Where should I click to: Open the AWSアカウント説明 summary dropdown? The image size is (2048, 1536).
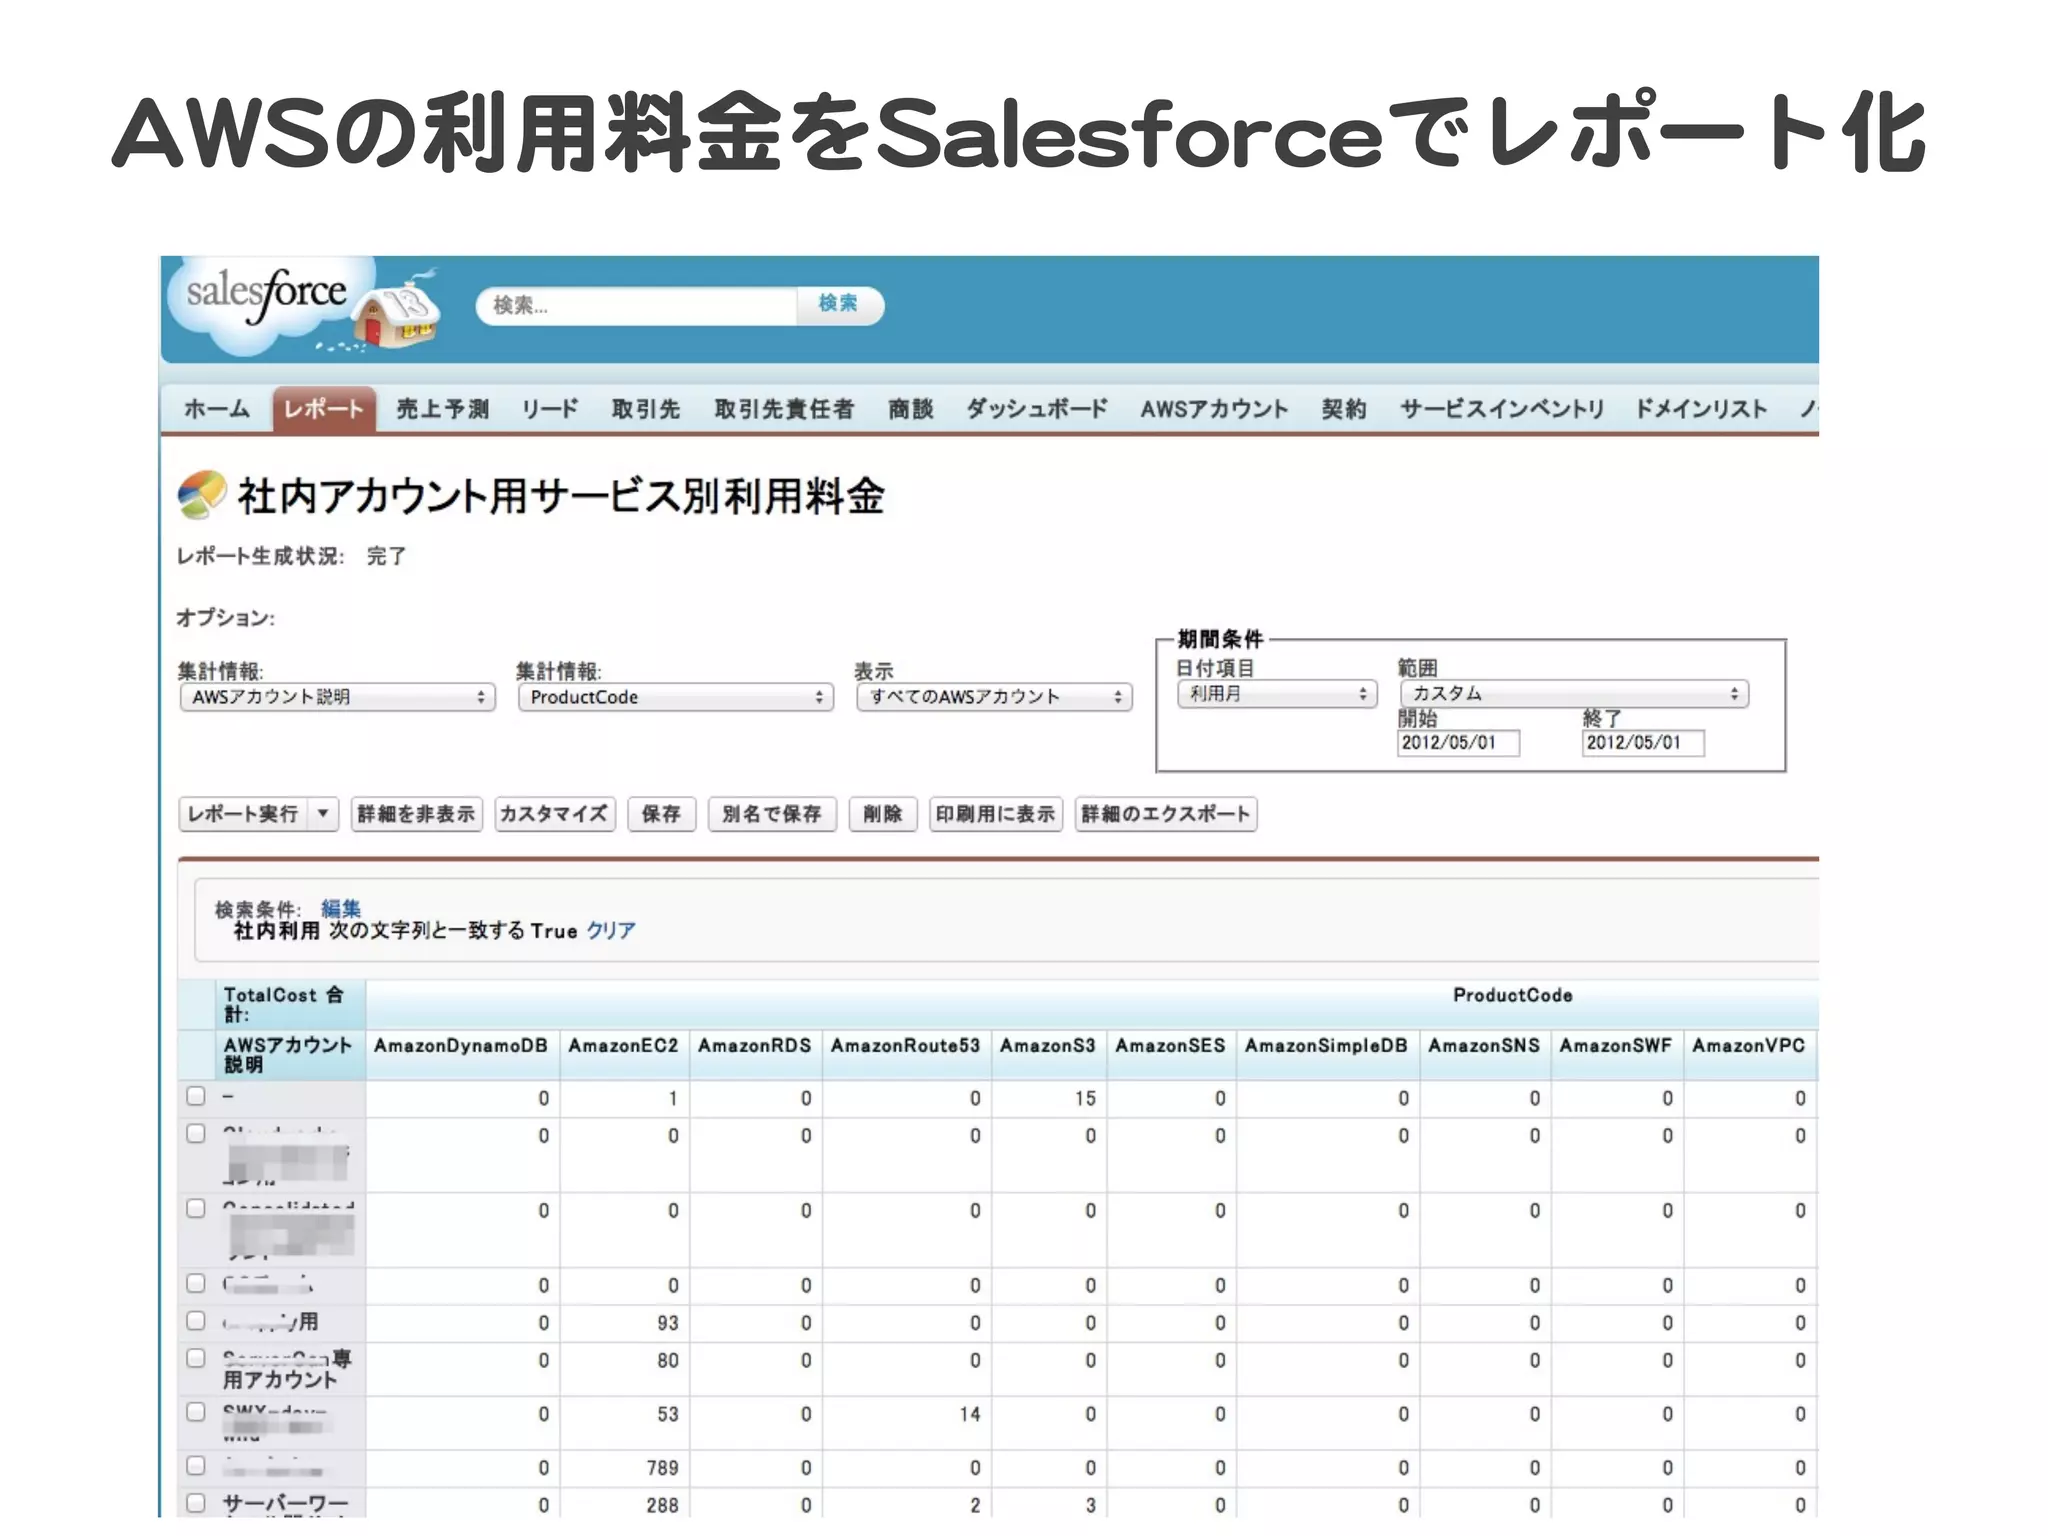point(338,697)
